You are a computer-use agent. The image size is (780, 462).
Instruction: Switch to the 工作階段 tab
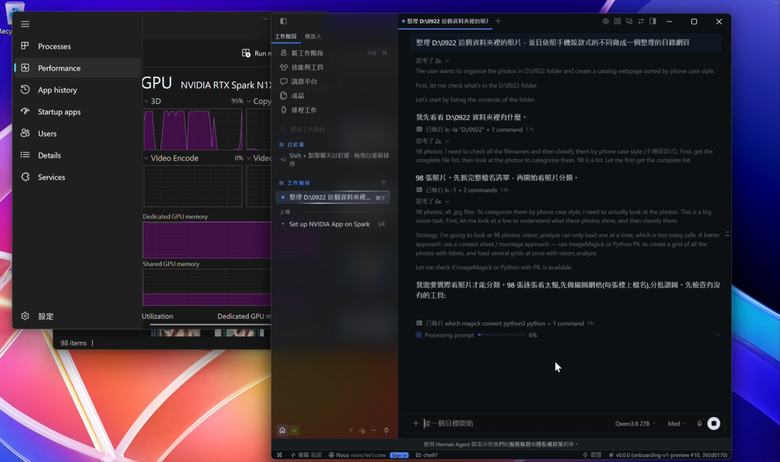(x=286, y=36)
